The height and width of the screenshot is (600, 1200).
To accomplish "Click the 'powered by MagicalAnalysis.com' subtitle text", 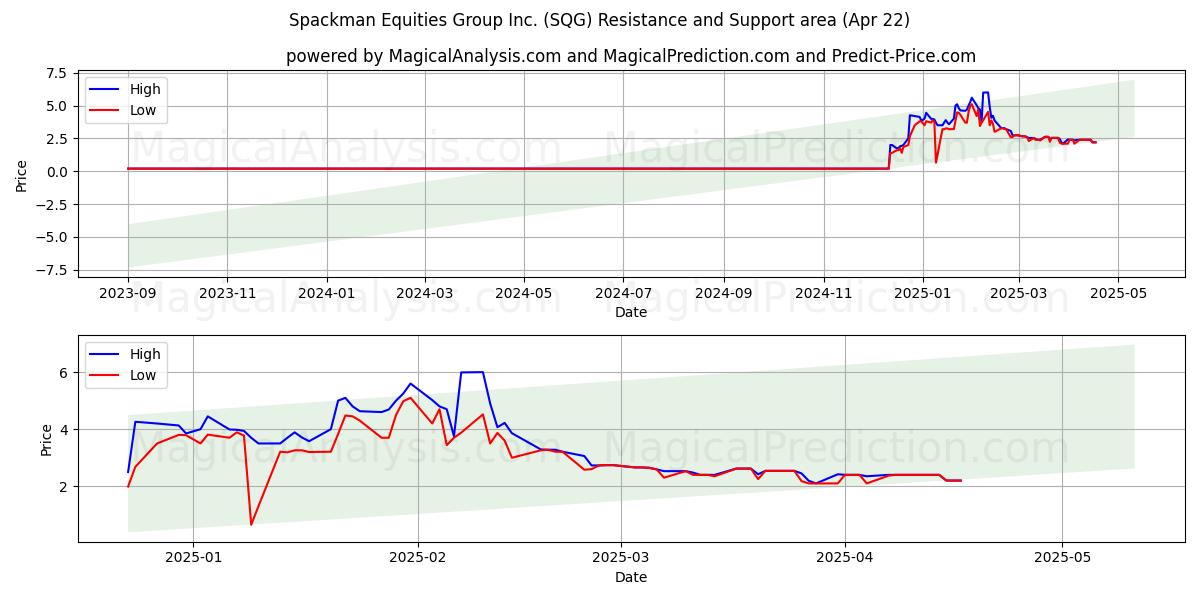I will pyautogui.click(x=631, y=56).
